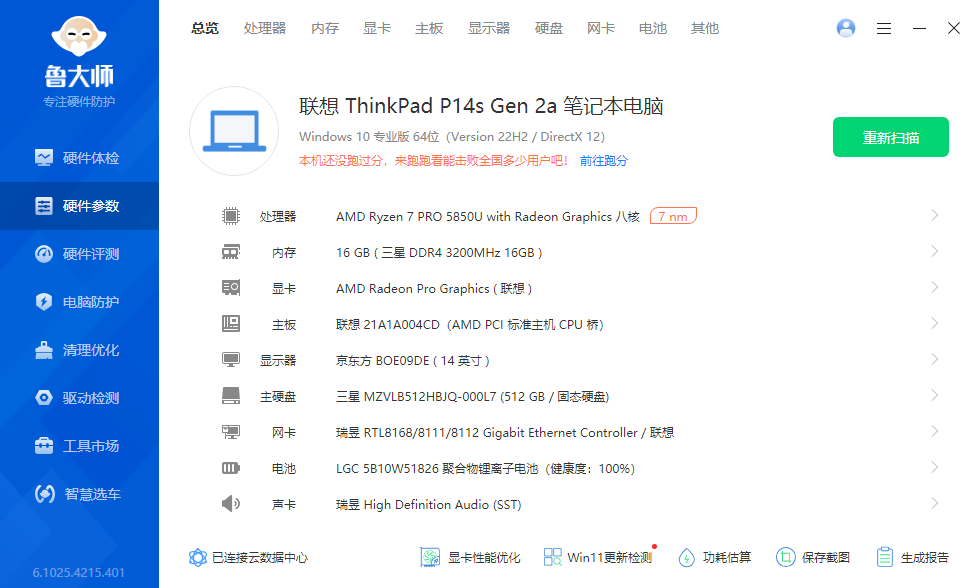Expand the 声卡 row chevron
978x588 pixels.
pos(934,504)
